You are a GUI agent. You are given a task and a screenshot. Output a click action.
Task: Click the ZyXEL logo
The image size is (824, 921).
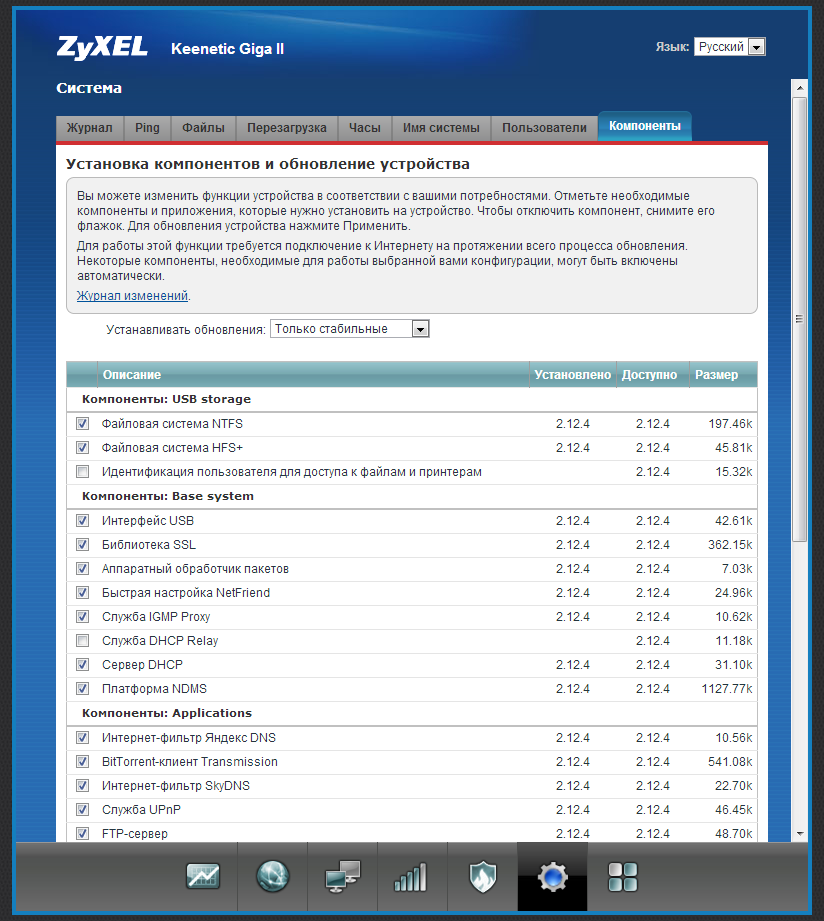(x=102, y=48)
